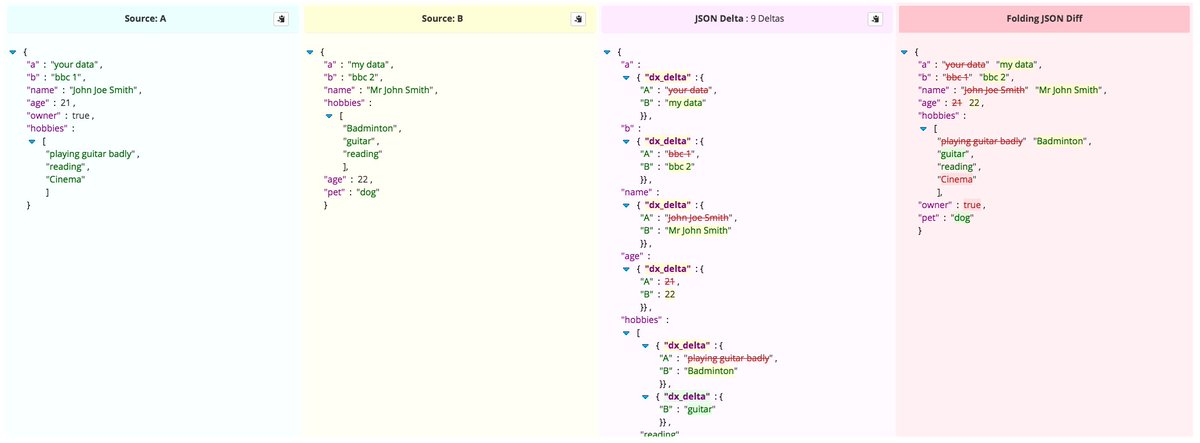Click struck-through "bbc 1" in JSON Delta

(x=682, y=154)
